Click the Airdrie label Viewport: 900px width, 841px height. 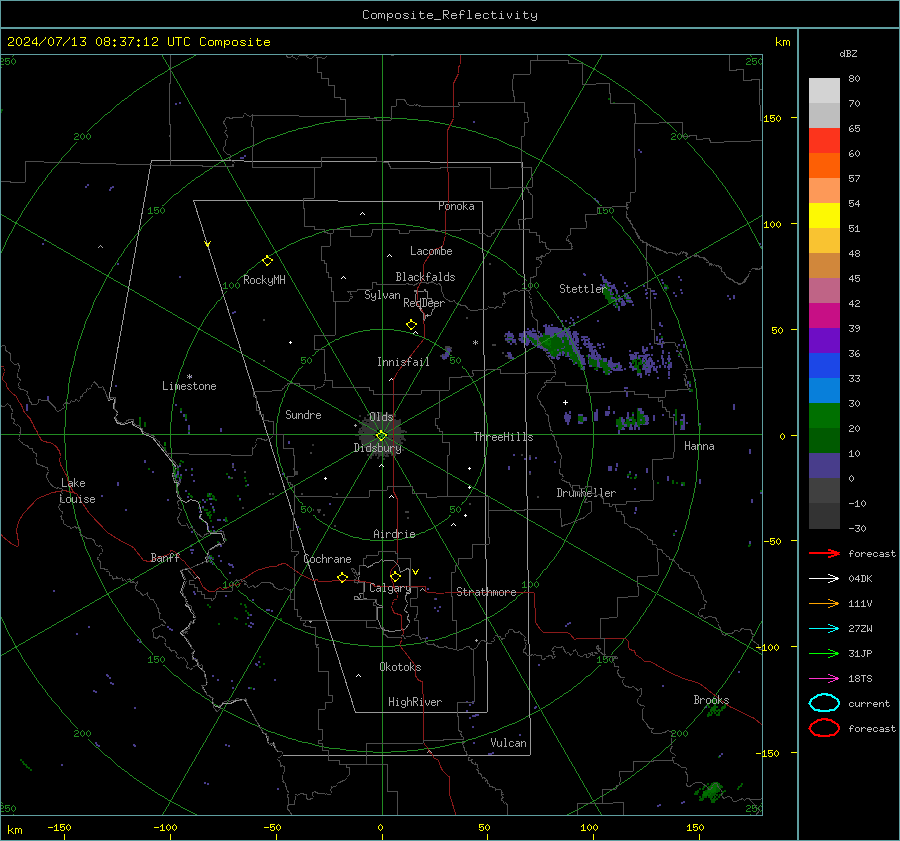click(x=394, y=534)
